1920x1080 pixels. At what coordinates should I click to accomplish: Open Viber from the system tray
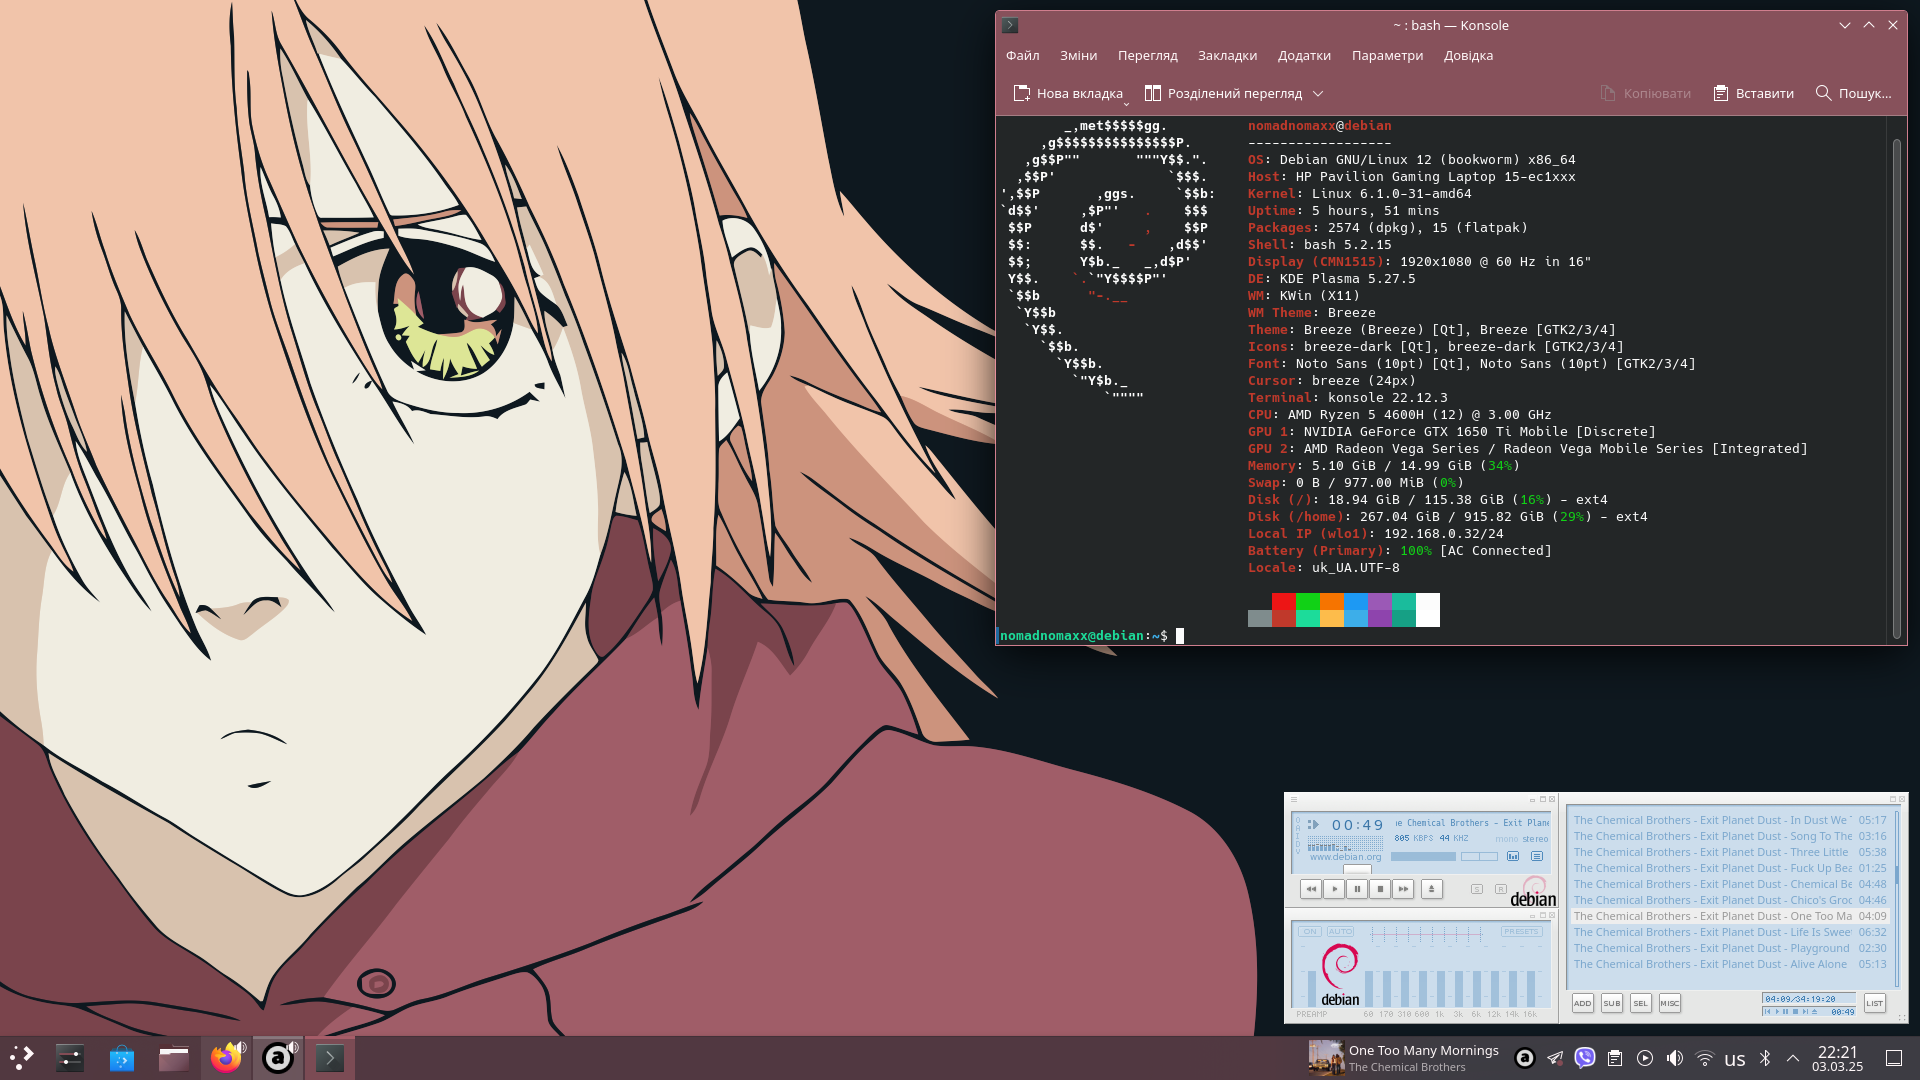click(1584, 1058)
